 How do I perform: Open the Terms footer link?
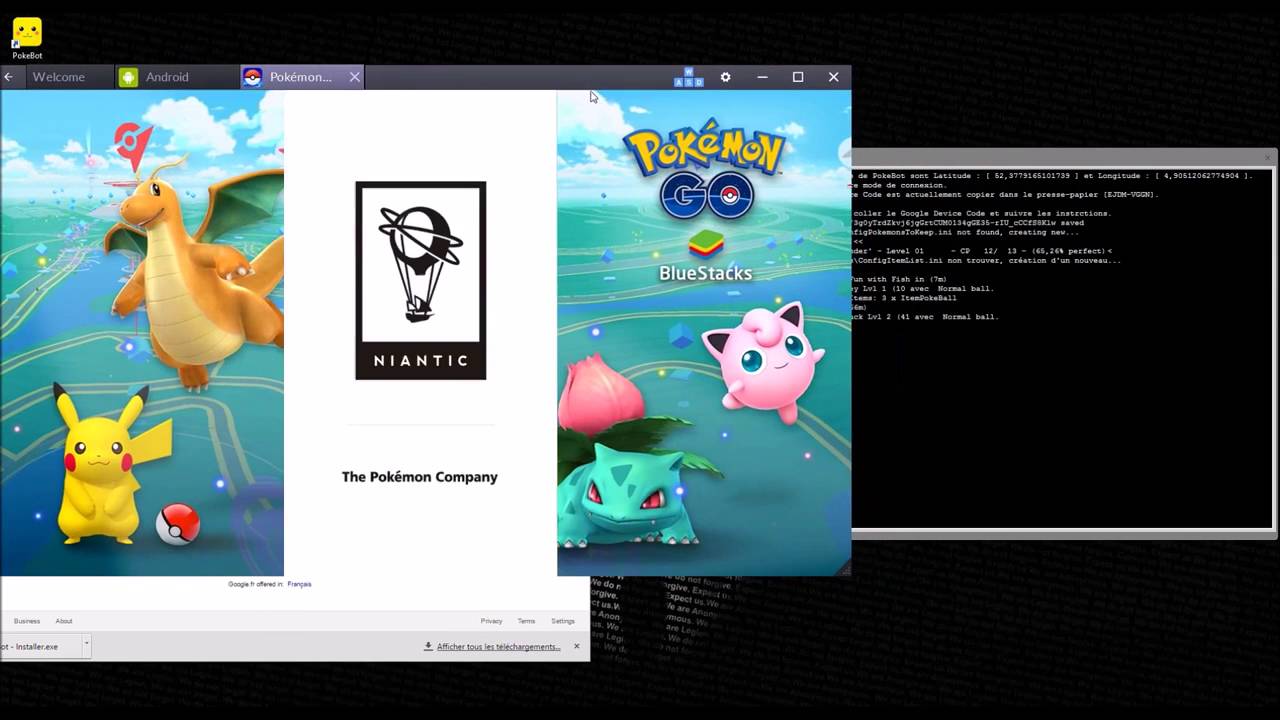pyautogui.click(x=526, y=621)
